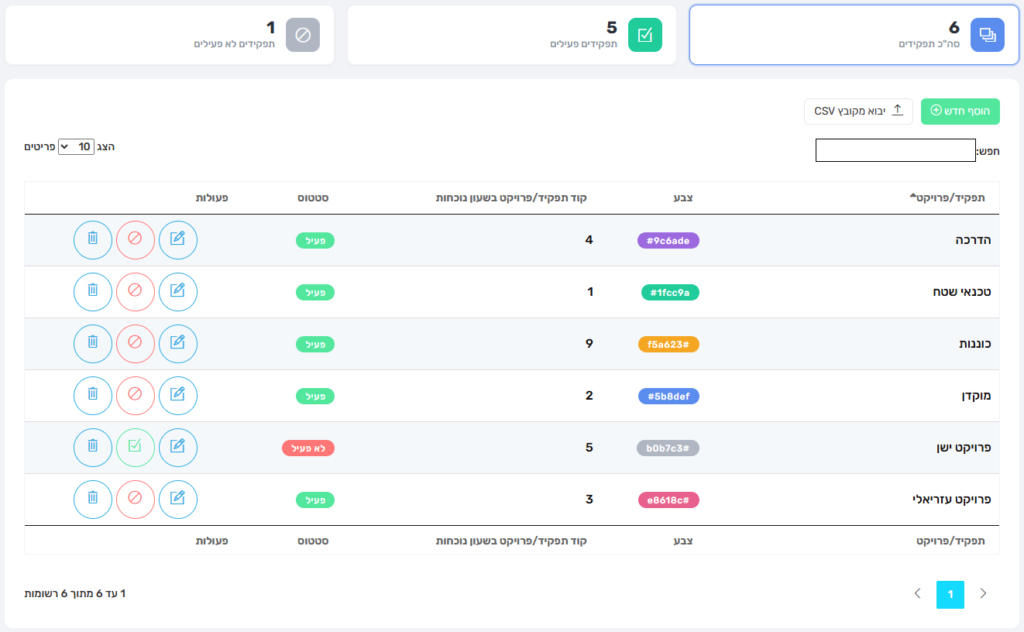Screen dimensions: 1024x632
Task: Focus the חפש search input field
Action: click(895, 150)
